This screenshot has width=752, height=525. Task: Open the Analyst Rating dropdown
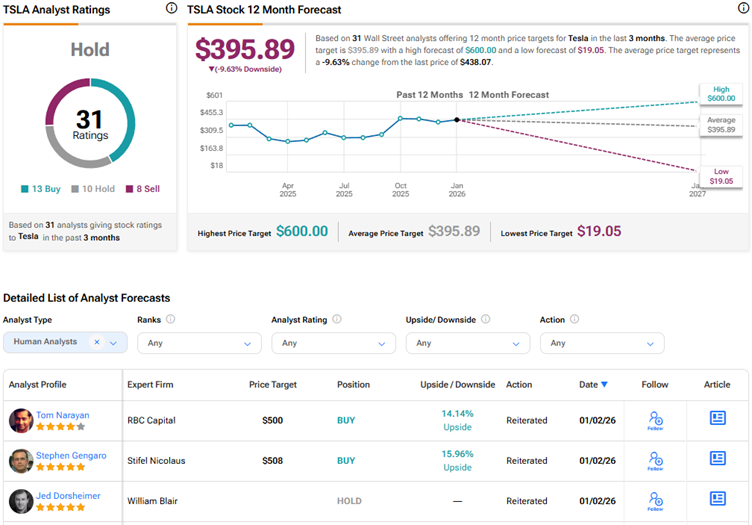pos(333,343)
